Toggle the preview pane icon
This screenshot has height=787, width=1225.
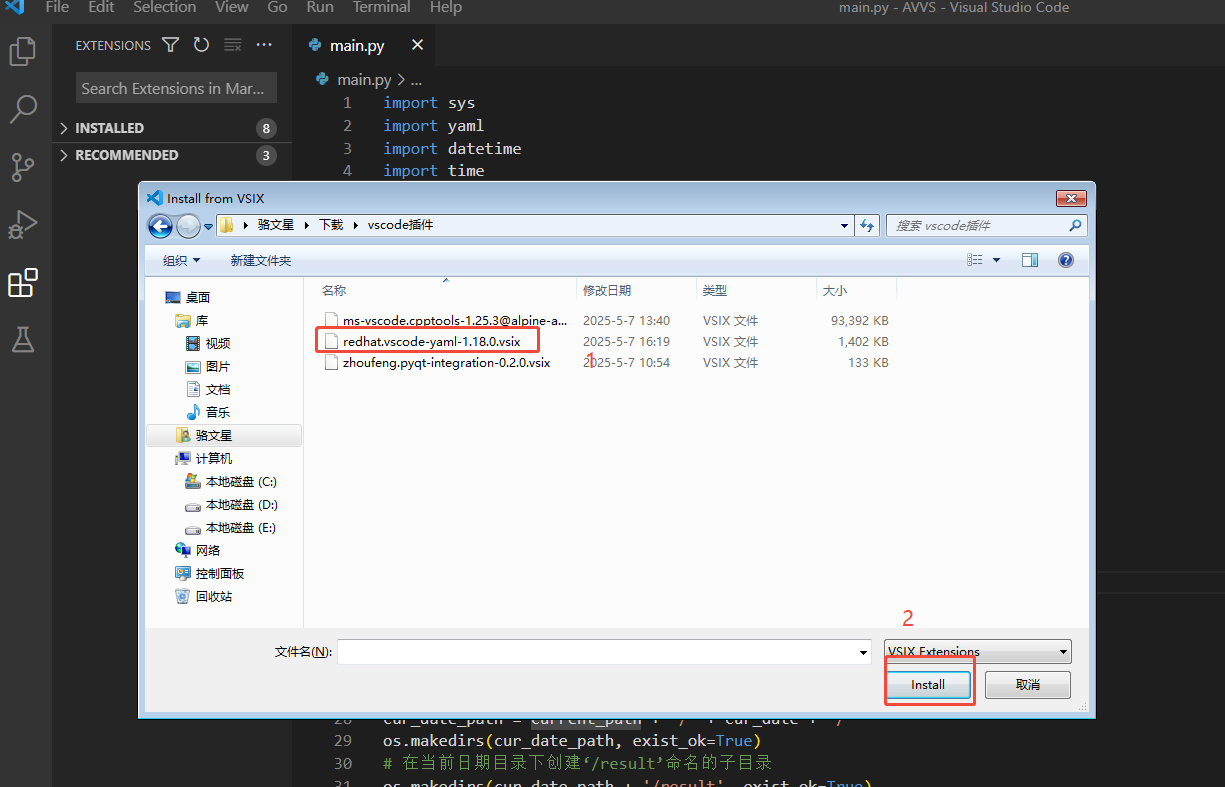tap(1030, 260)
